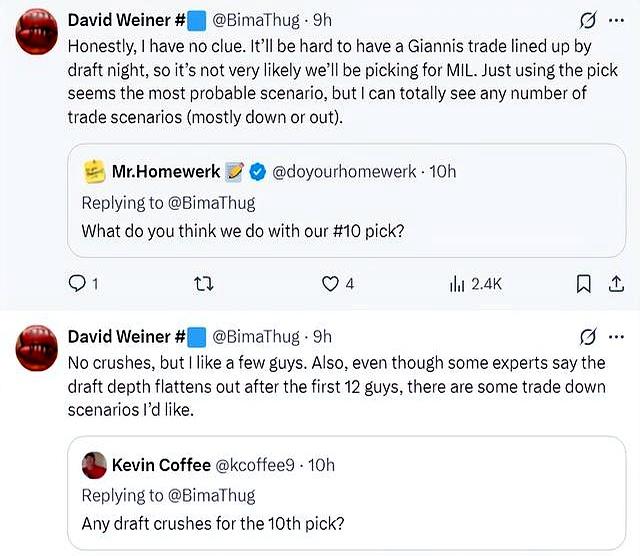Open quoted tweet about #10 pick
Viewport: 640px width, 556px height.
[347, 200]
